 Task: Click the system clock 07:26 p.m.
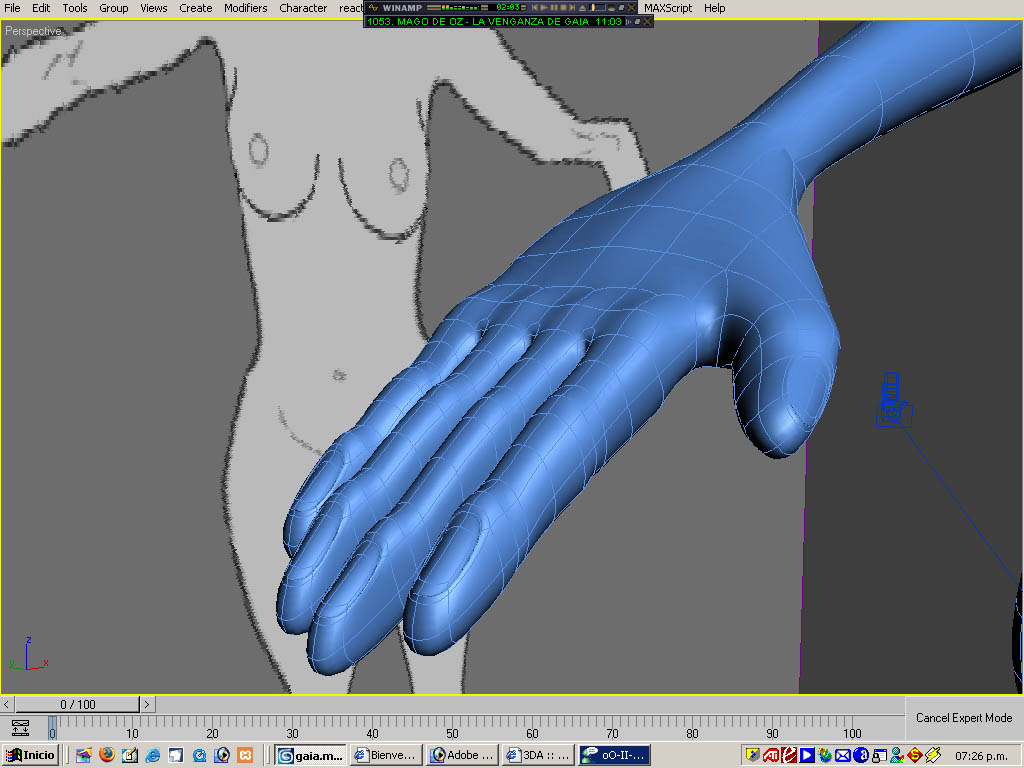click(x=981, y=756)
